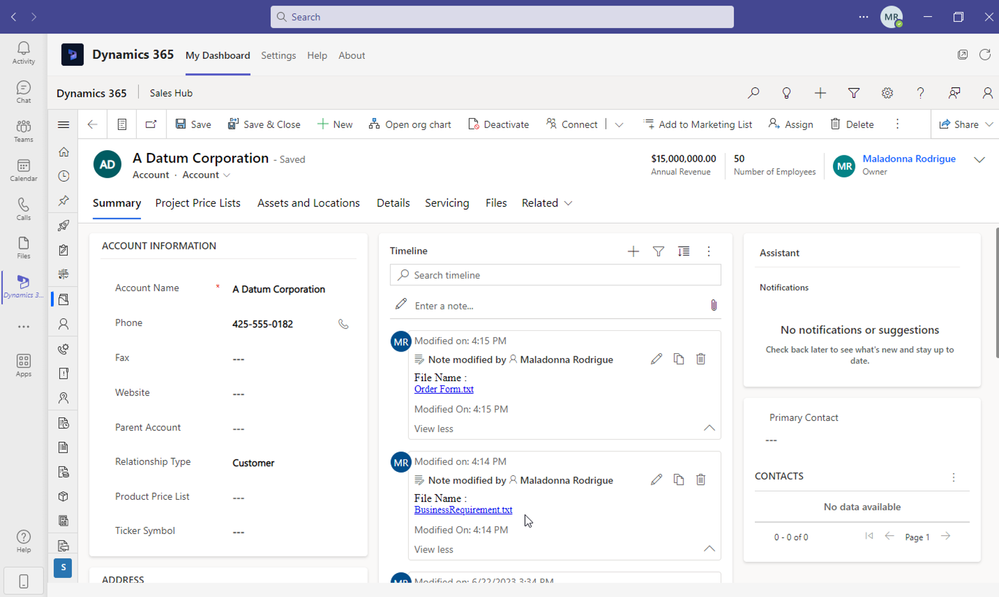Click the Account Name field value
Screen dimensions: 999x597
tap(278, 289)
